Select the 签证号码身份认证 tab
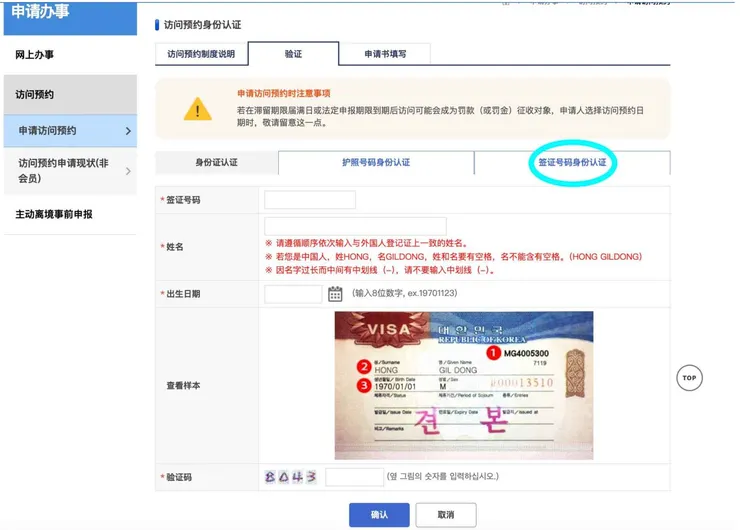The image size is (740, 530). click(572, 162)
